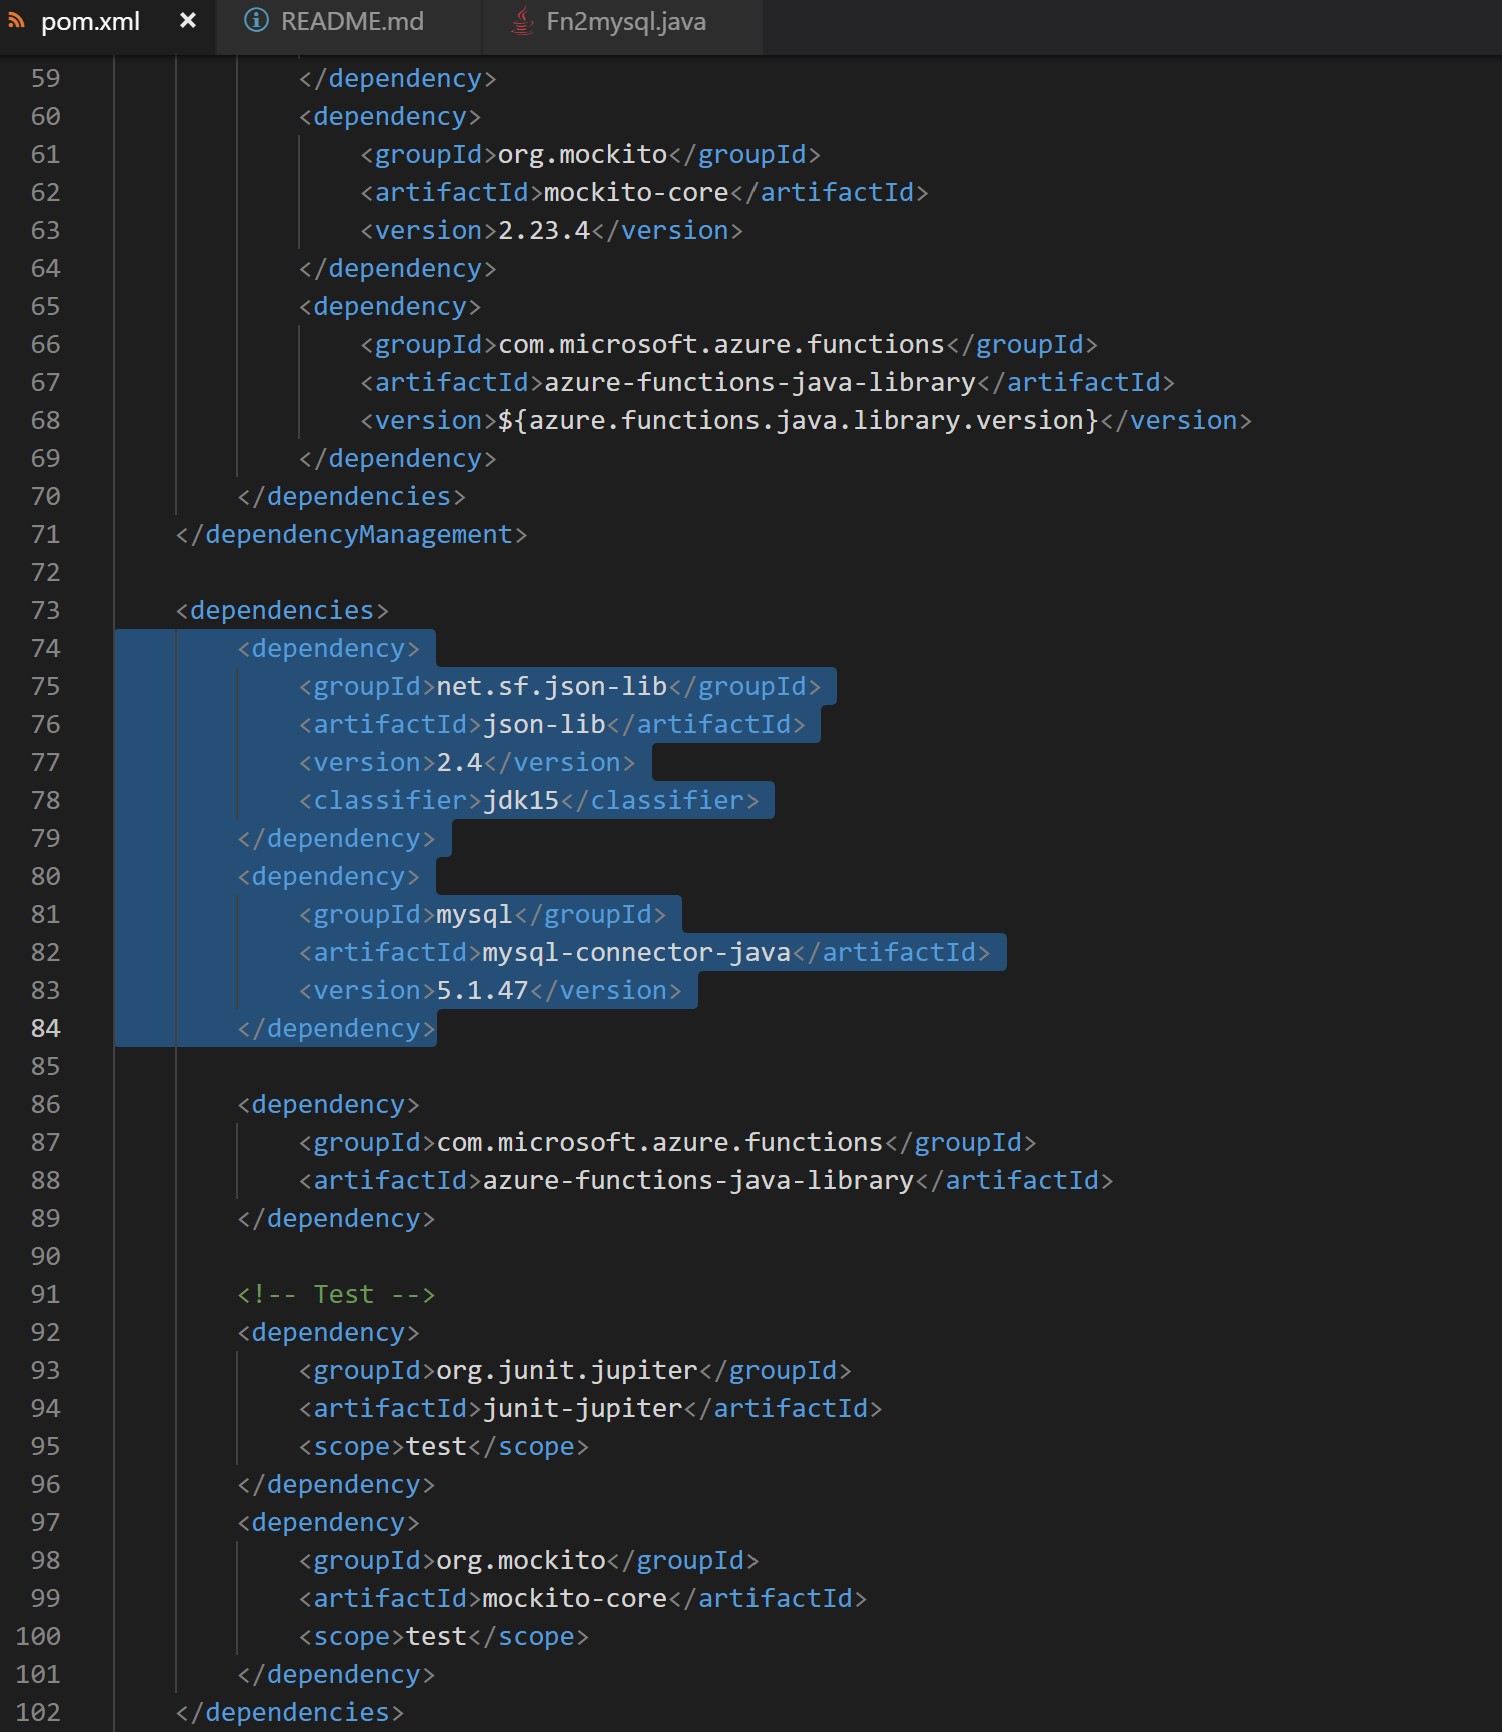Click opening dependency tag on line 60

390,116
